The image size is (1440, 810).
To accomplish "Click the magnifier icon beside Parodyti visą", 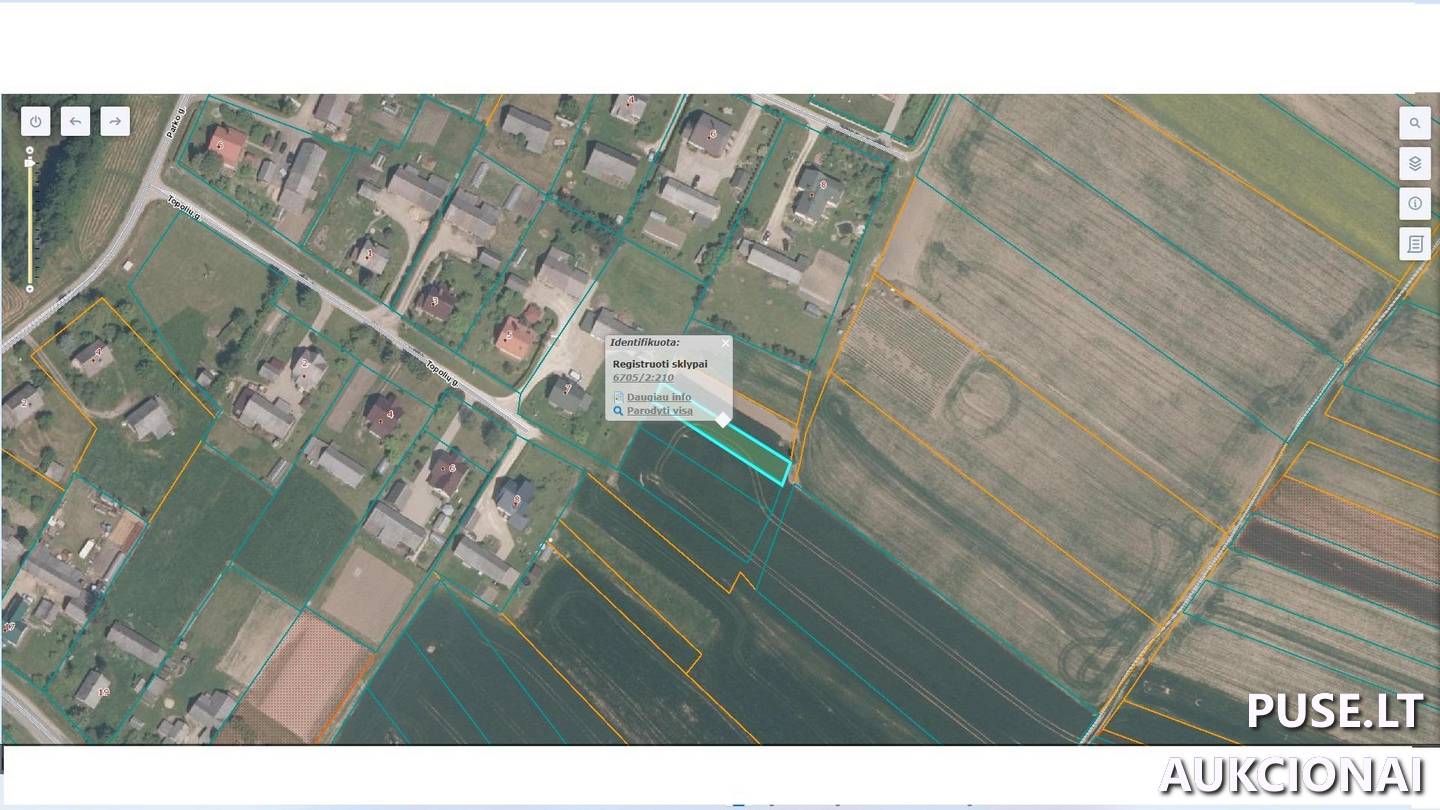I will [x=619, y=411].
